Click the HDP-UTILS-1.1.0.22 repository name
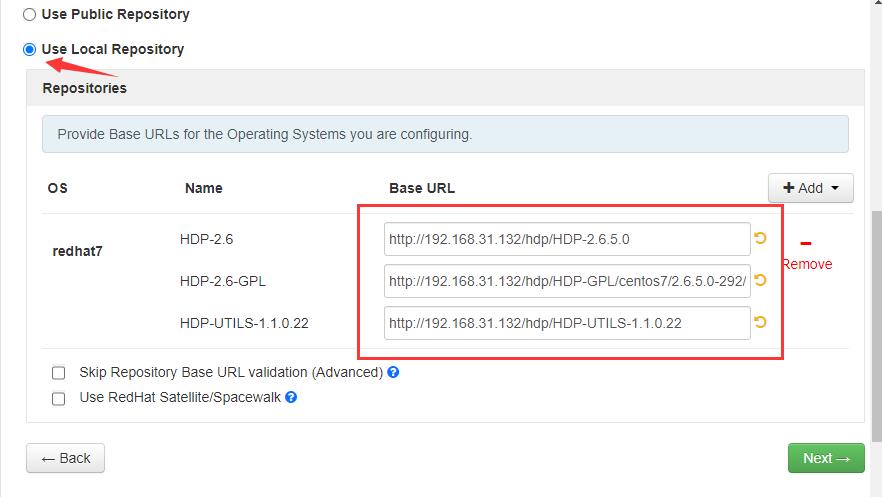 [244, 323]
